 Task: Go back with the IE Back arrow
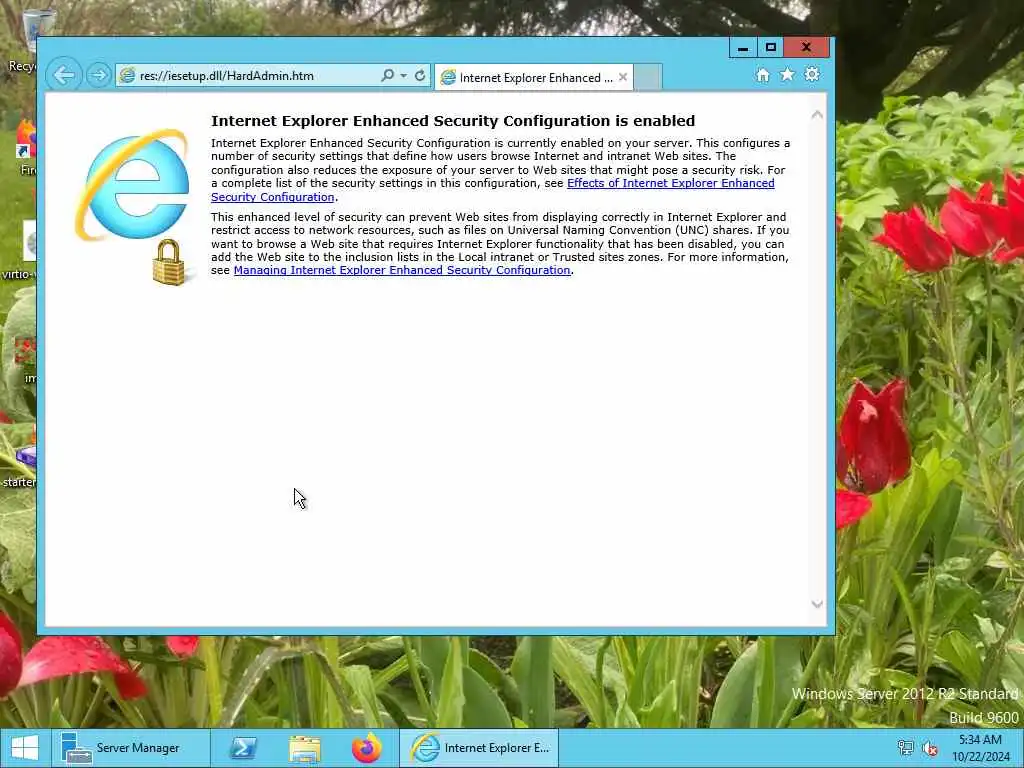[63, 75]
